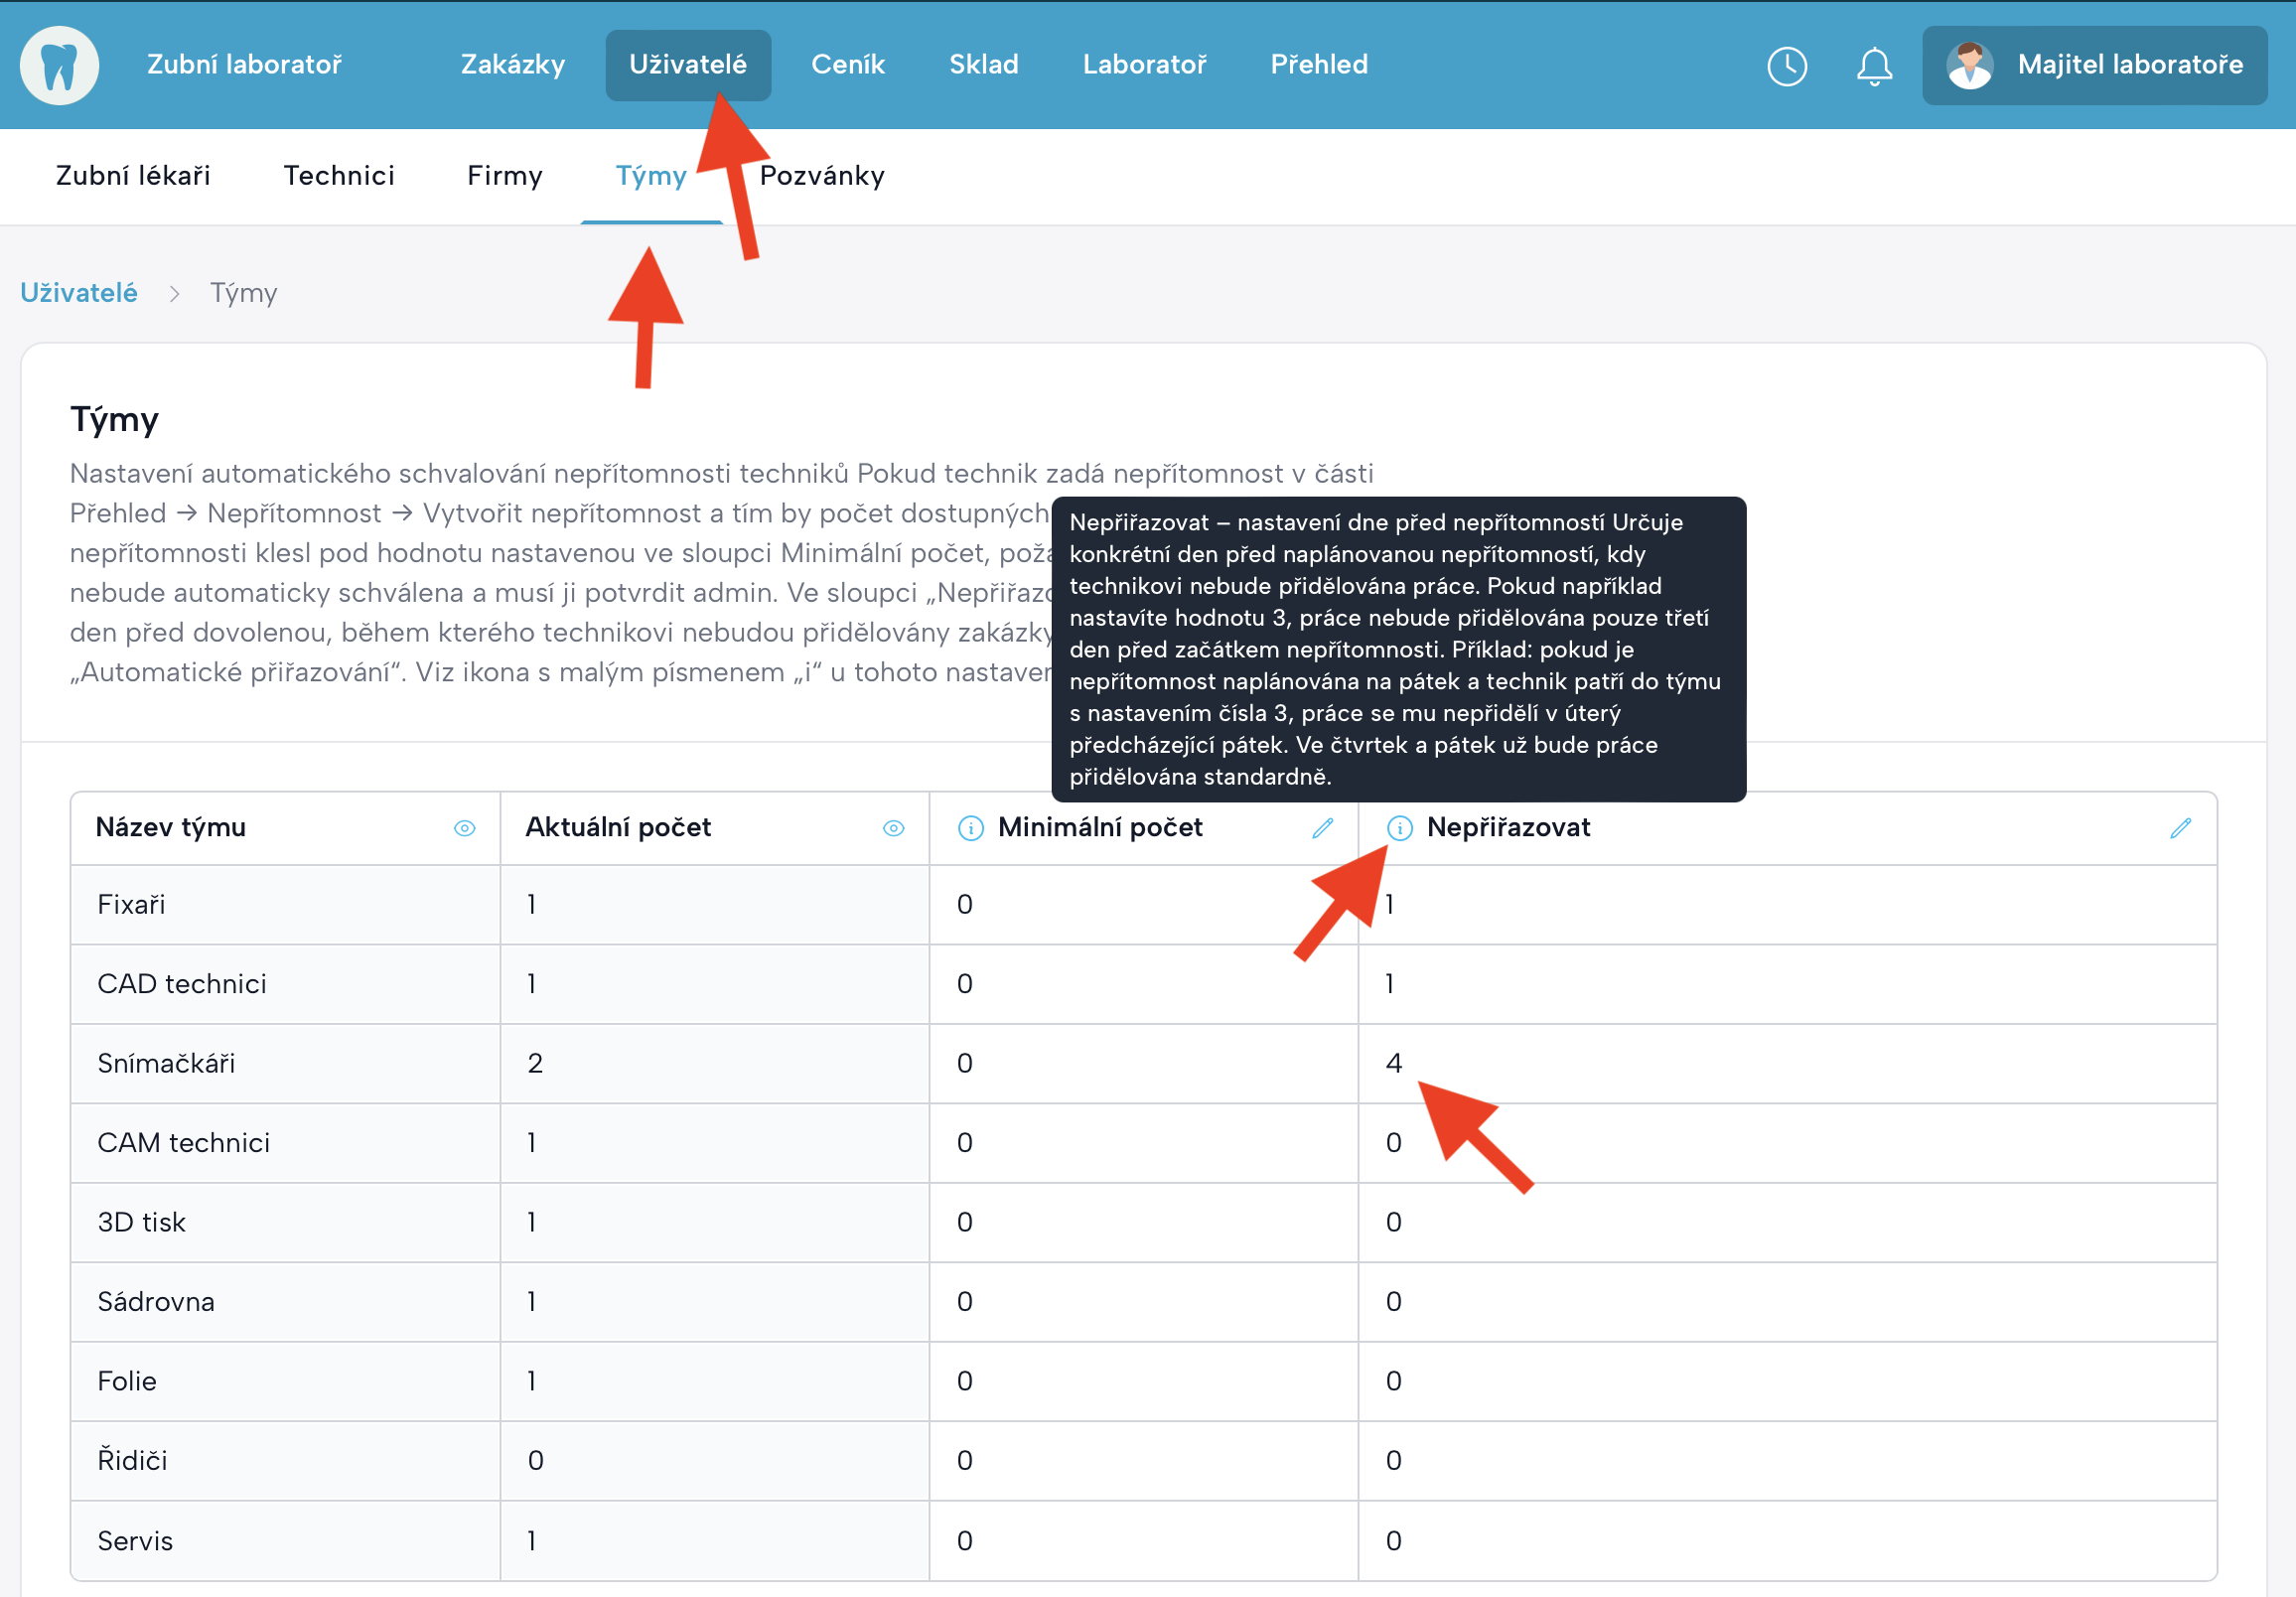Open Majitel laboratoře account menu
The width and height of the screenshot is (2296, 1597).
(2129, 66)
